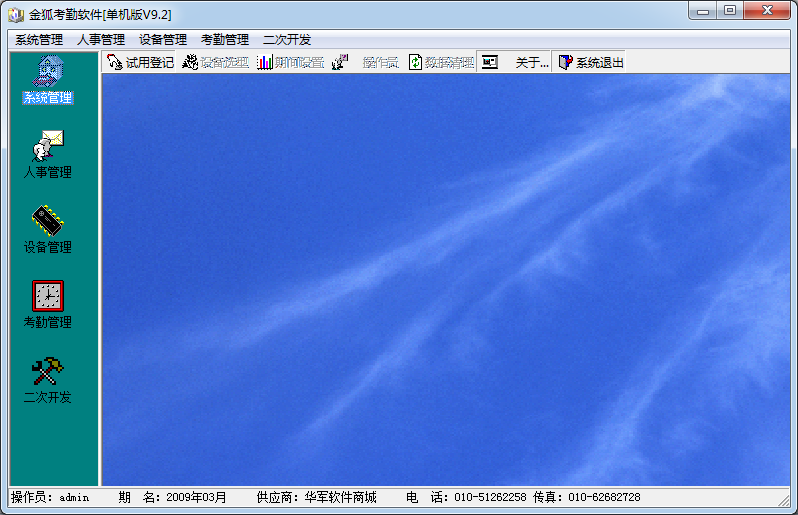Minimize the 金狐考勤软件 window
The height and width of the screenshot is (515, 798).
click(703, 11)
